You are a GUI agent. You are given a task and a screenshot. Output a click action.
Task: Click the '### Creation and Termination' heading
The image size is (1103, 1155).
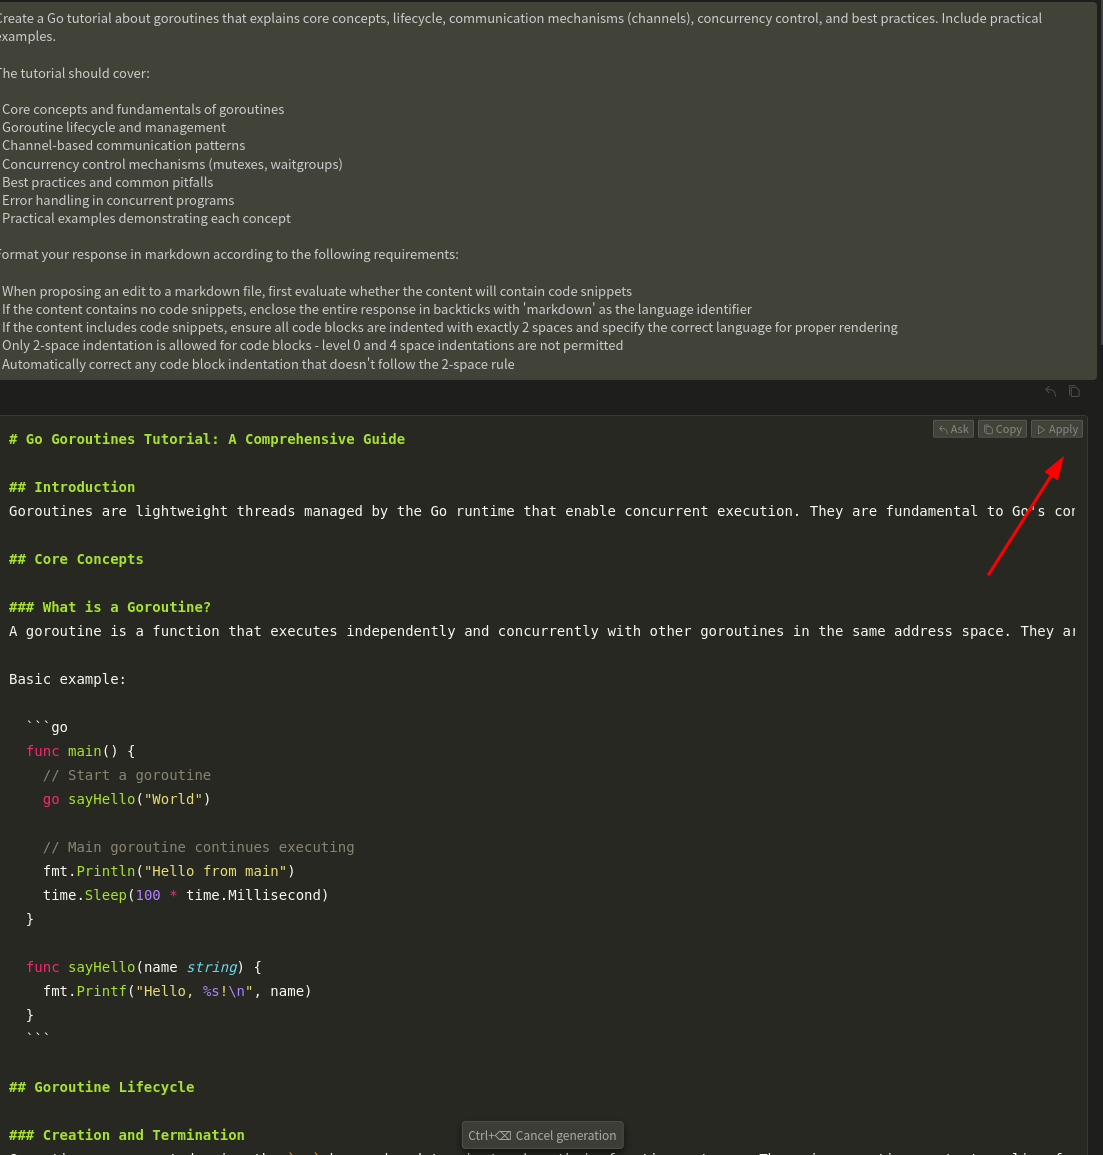(127, 1135)
